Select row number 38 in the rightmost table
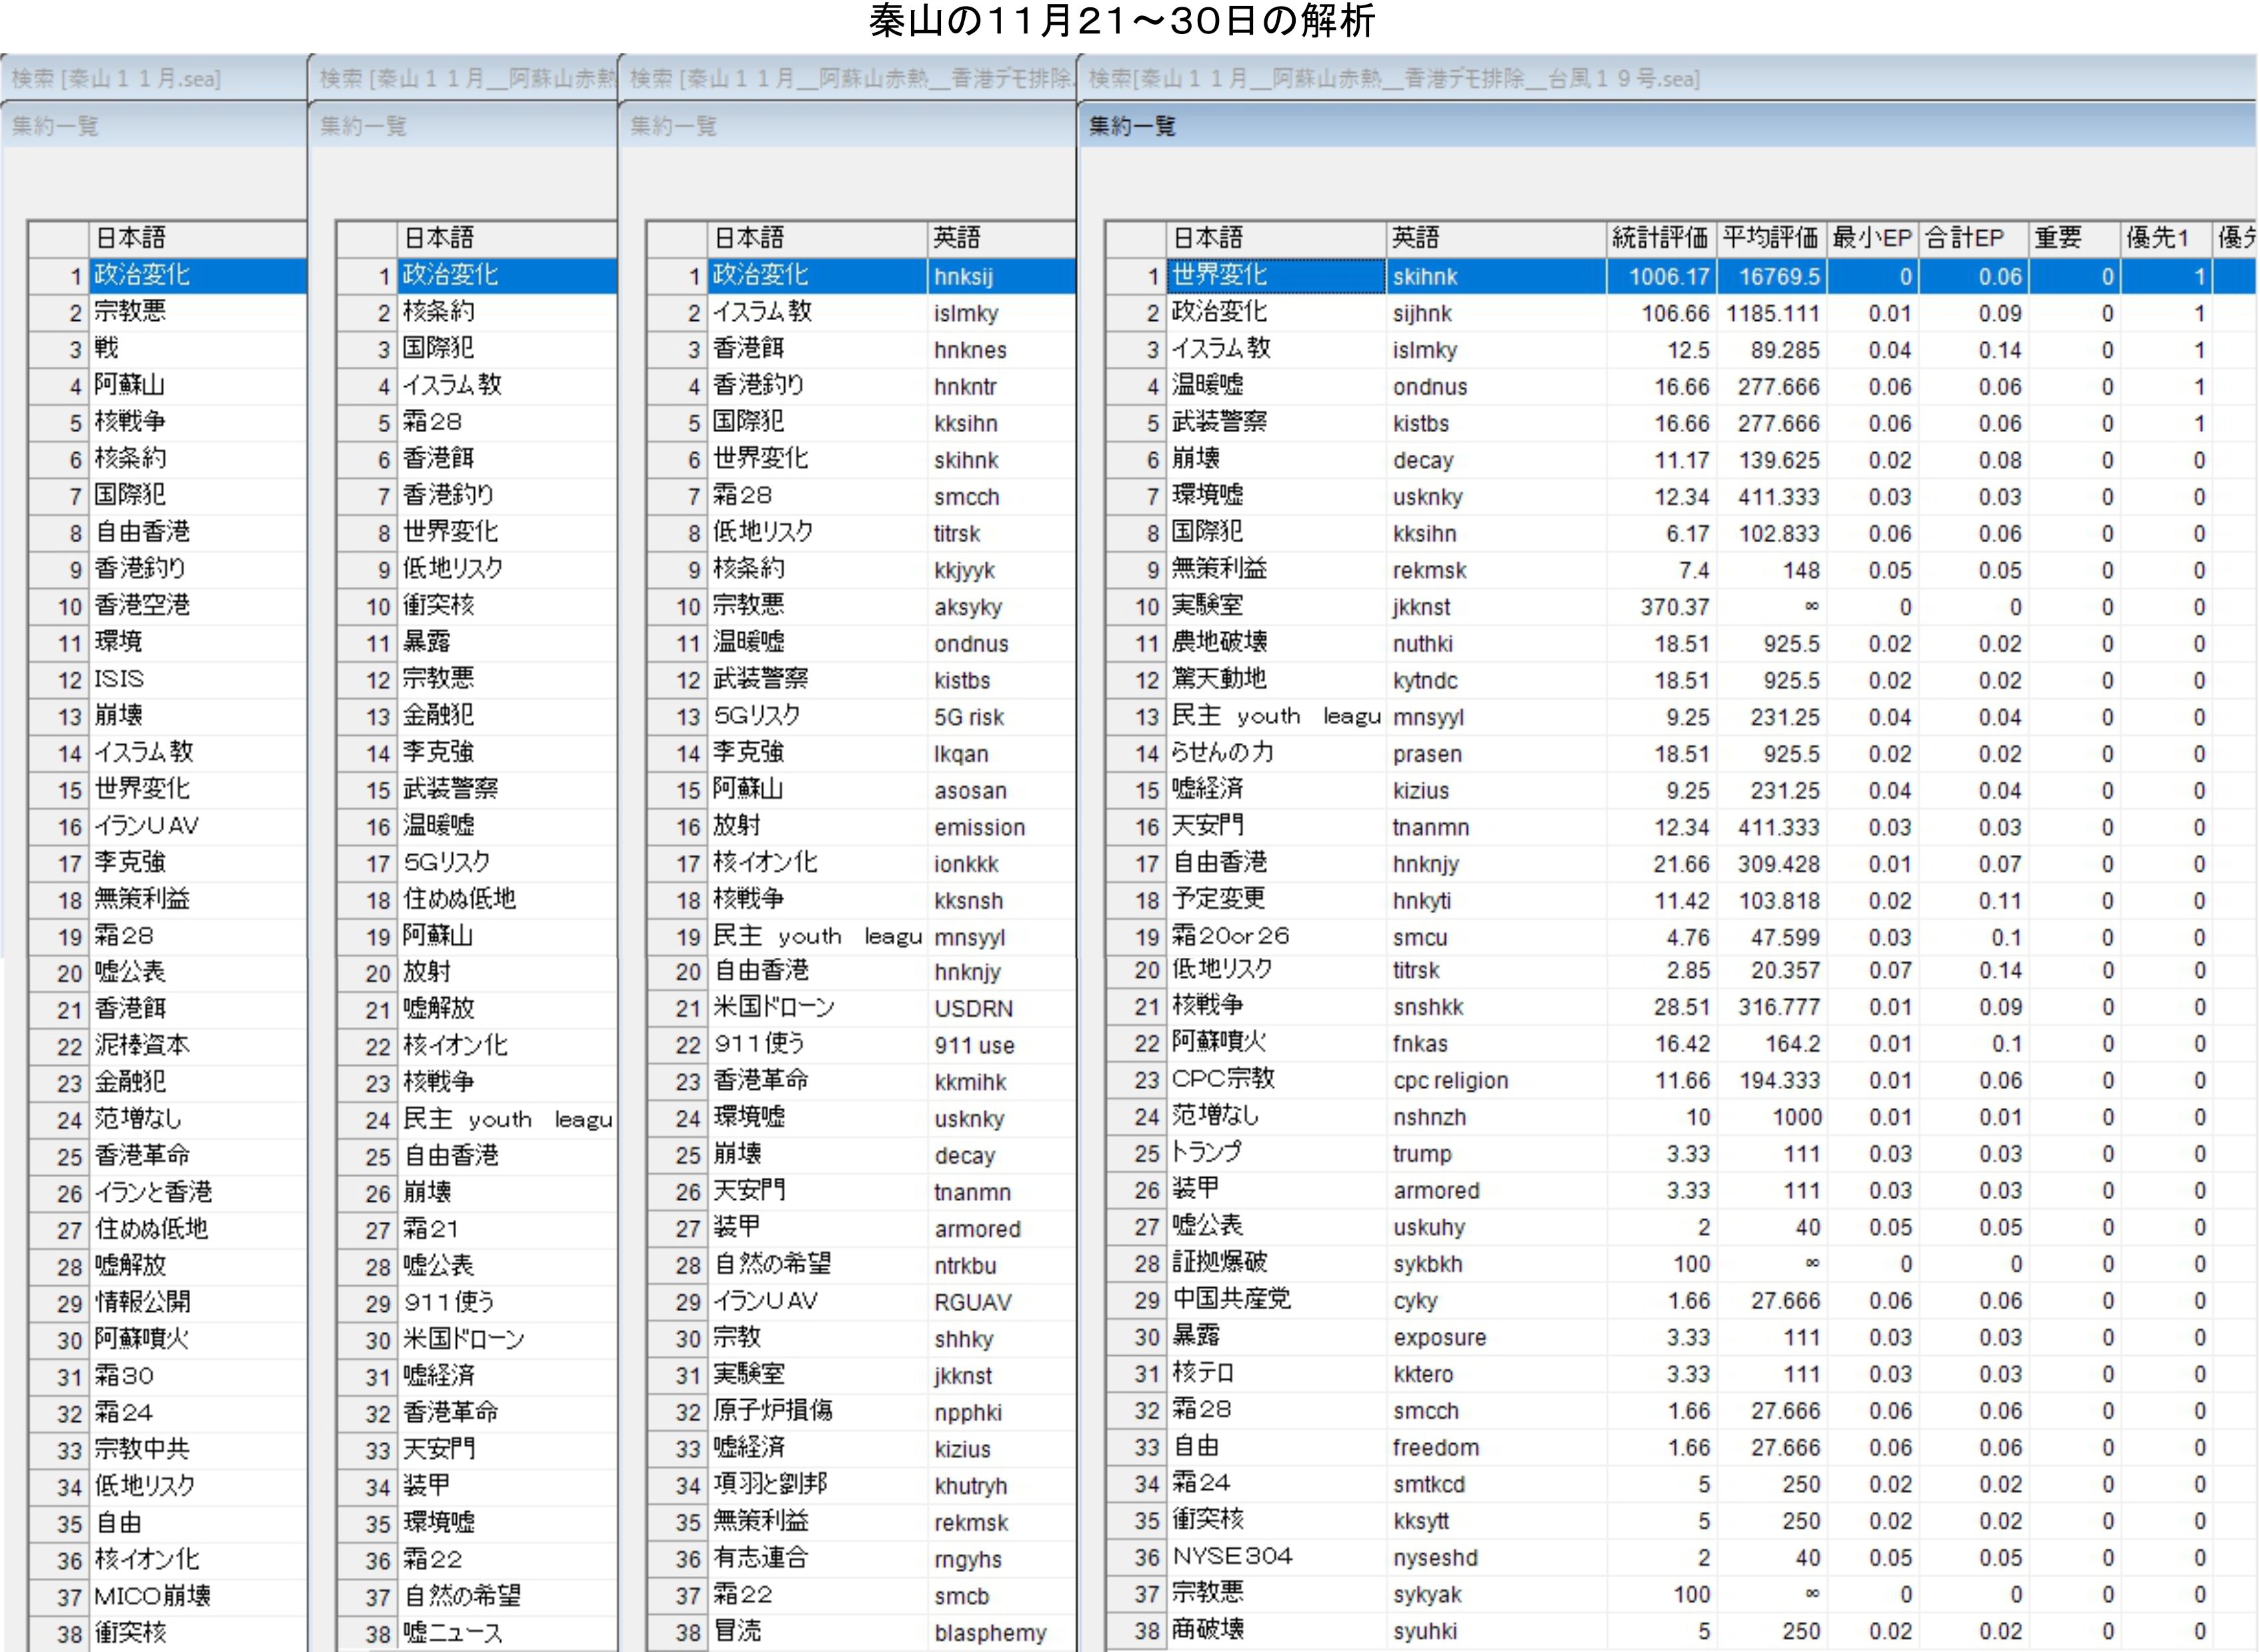This screenshot has width=2260, height=1652. [1146, 1631]
